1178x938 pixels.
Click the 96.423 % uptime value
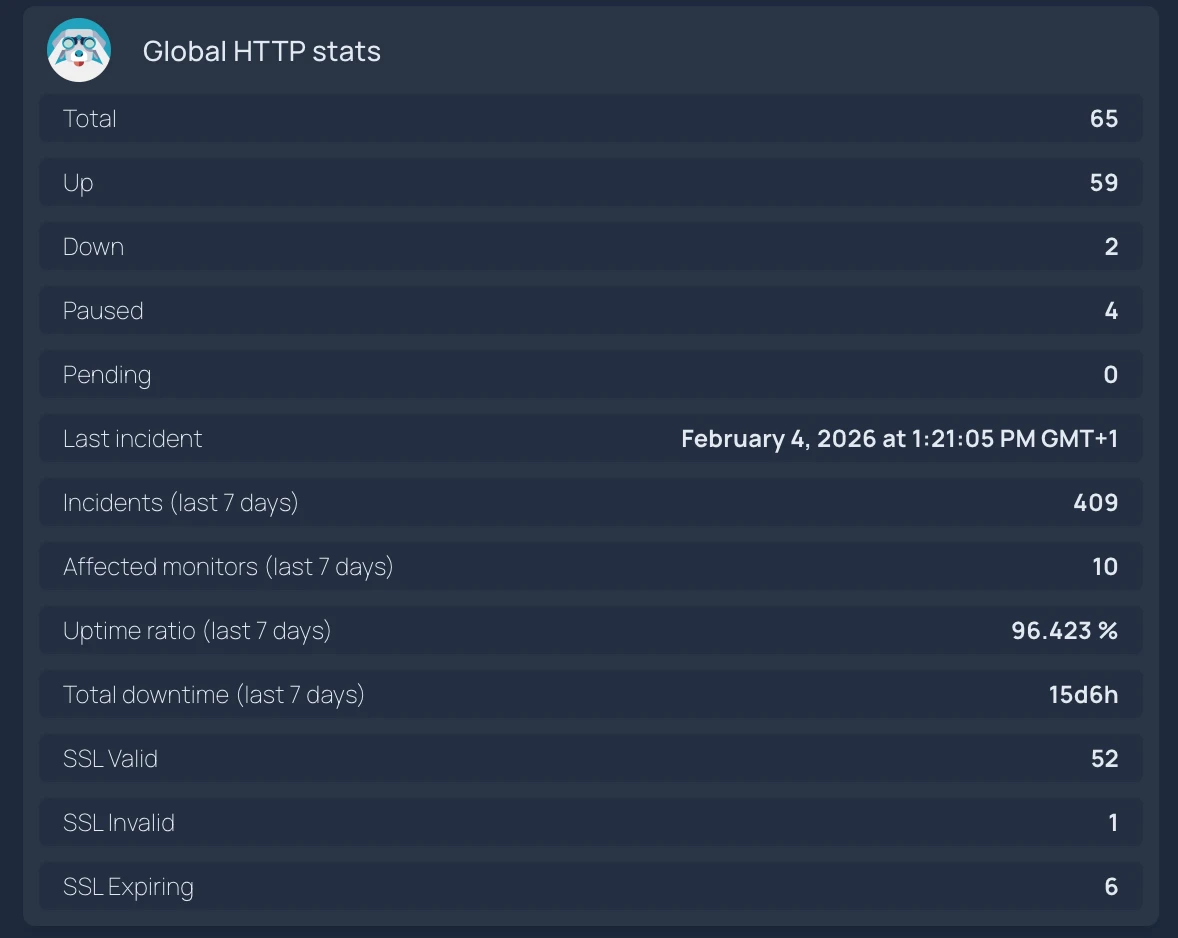coord(1064,631)
